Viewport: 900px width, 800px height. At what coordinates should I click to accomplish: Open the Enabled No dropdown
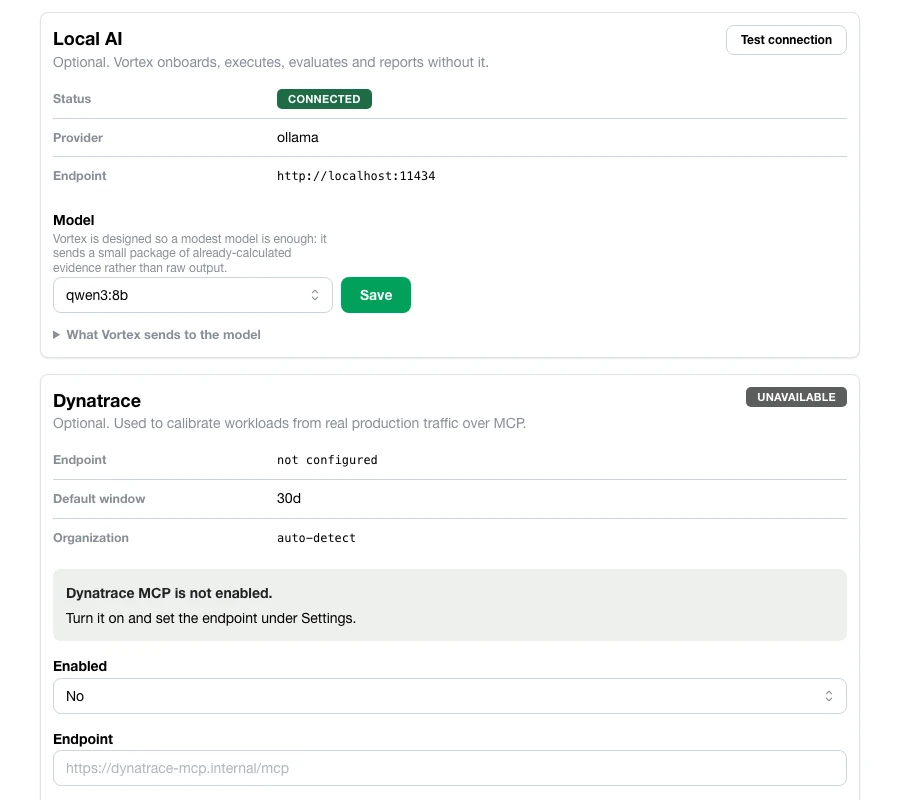[449, 696]
